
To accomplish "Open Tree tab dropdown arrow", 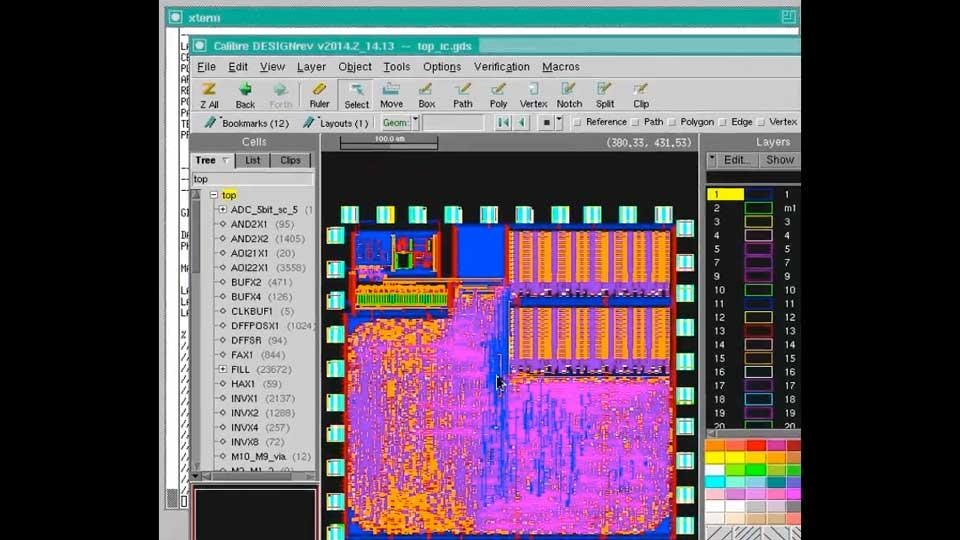I will pos(226,160).
